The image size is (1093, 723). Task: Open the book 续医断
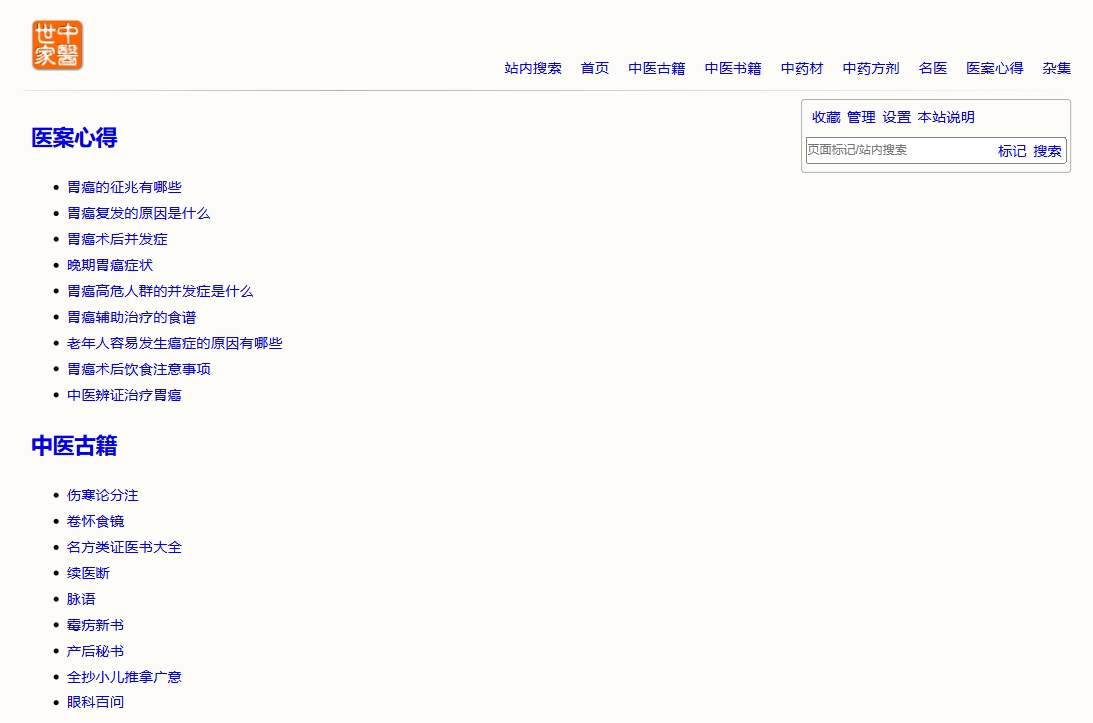pos(88,573)
